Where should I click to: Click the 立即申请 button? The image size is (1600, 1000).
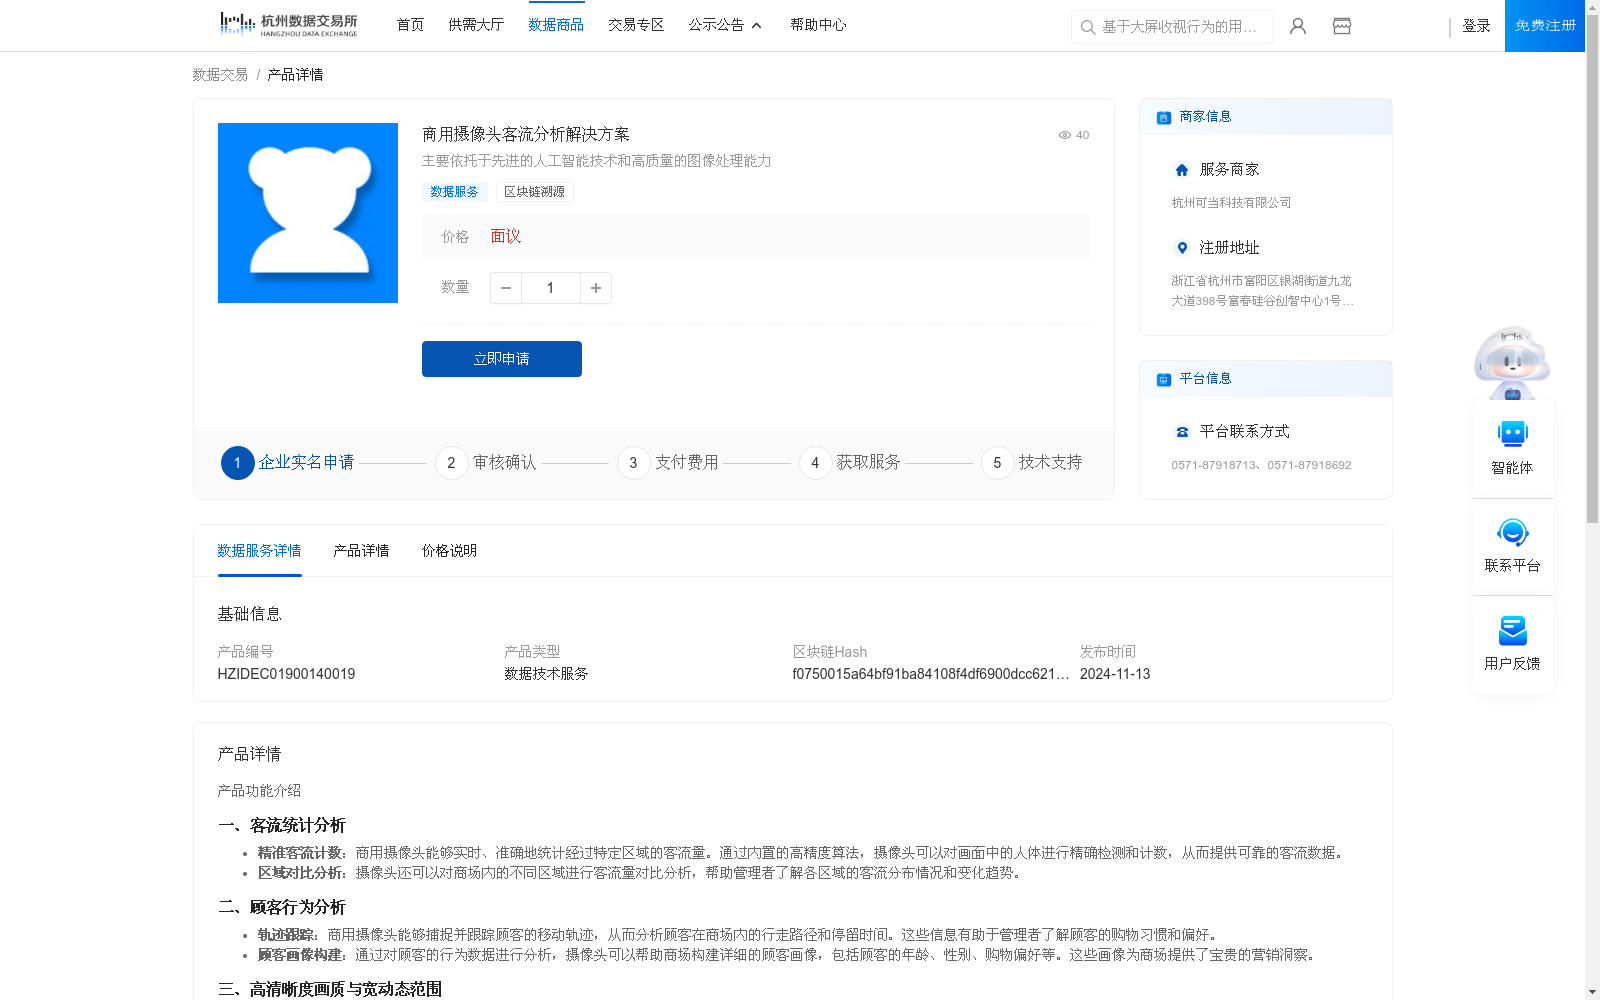(x=502, y=359)
